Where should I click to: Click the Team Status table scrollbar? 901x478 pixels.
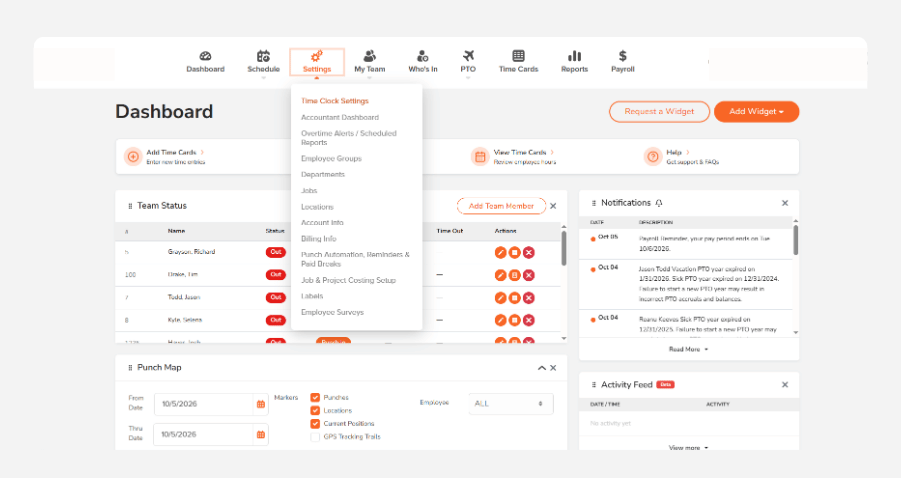tap(564, 248)
